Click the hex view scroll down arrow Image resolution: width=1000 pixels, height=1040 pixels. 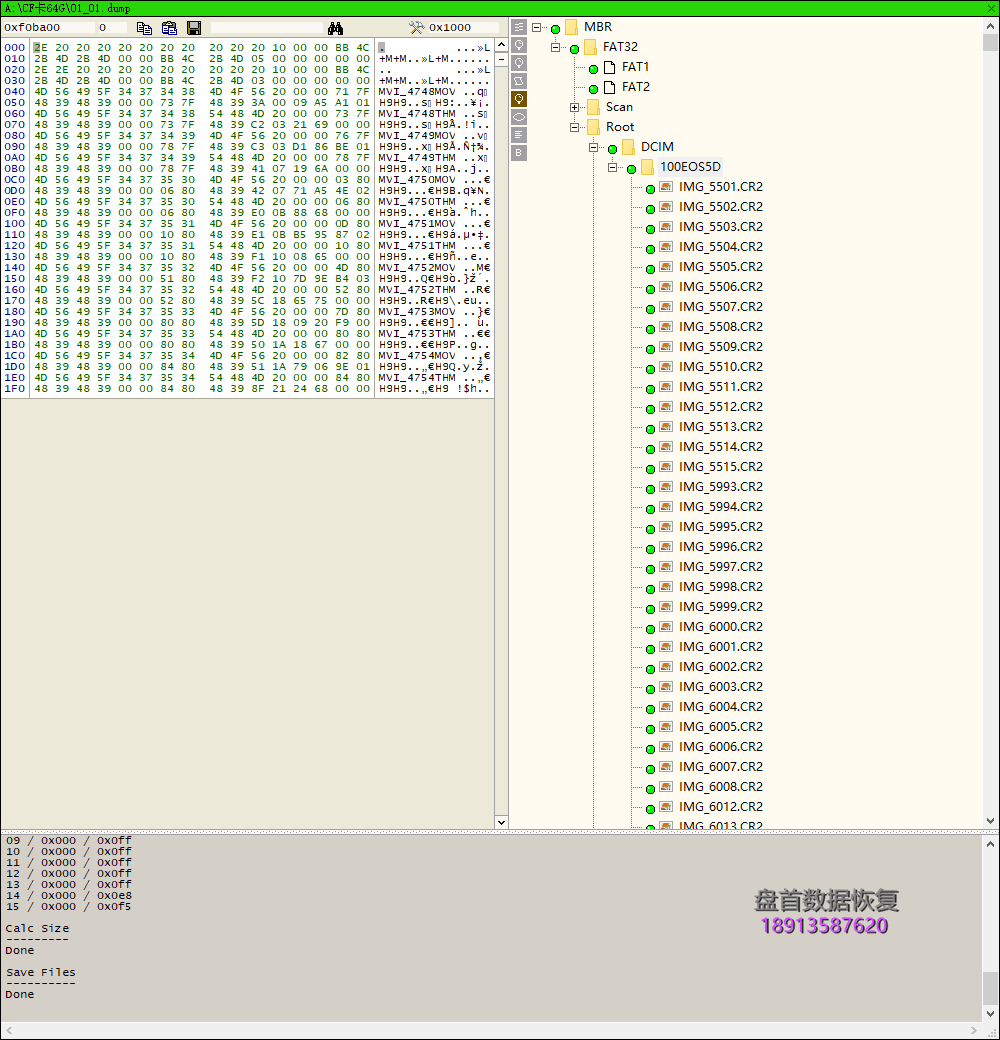click(x=501, y=822)
